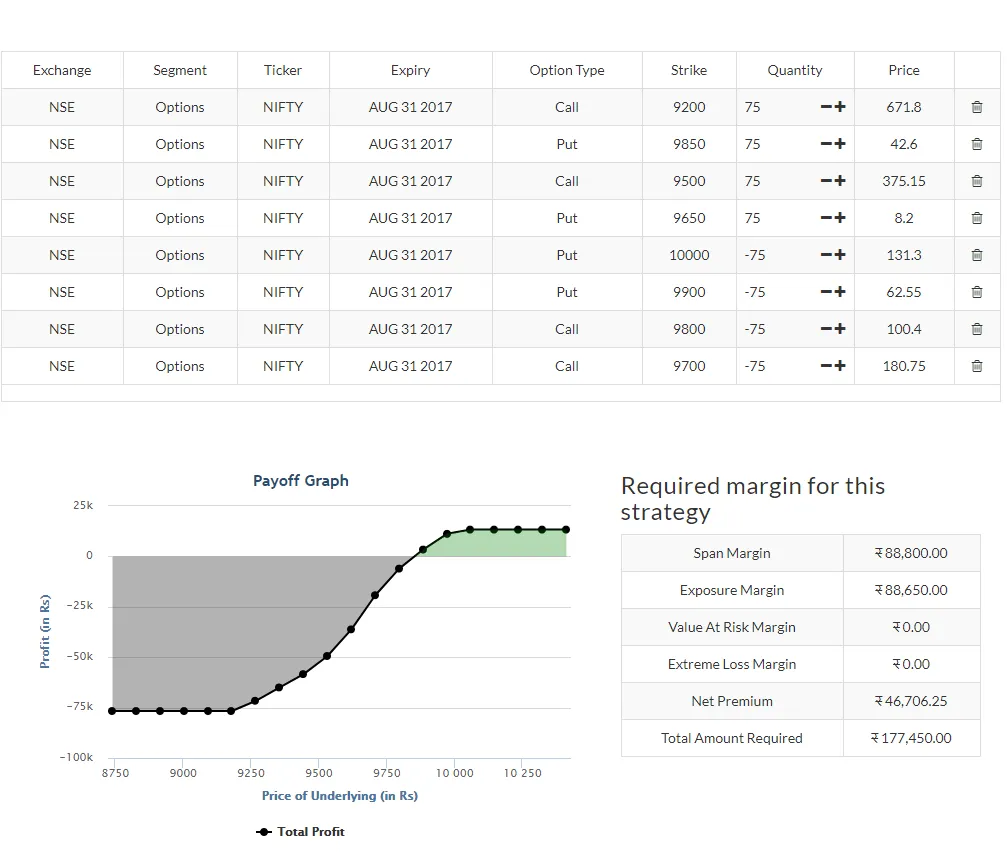Image resolution: width=1007 pixels, height=855 pixels.
Task: Delete the 9200 Call option row
Action: point(977,107)
